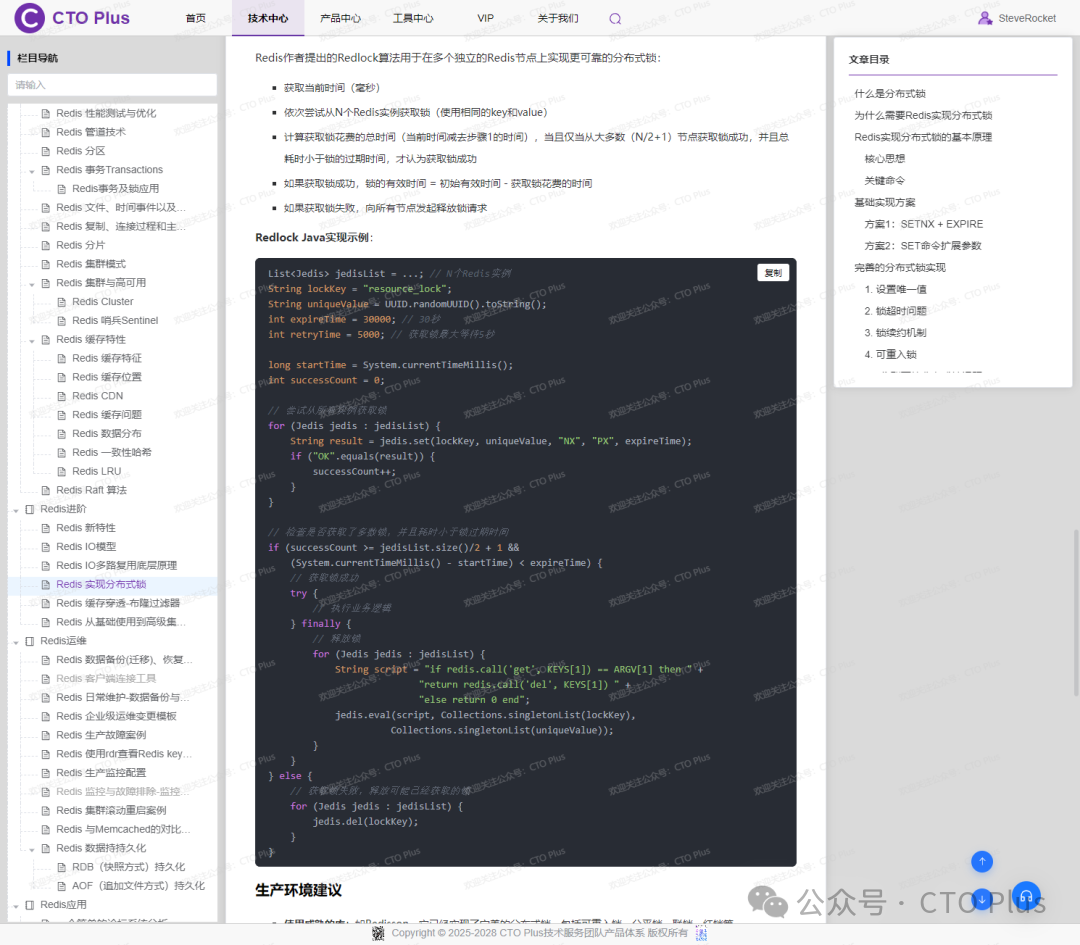This screenshot has width=1080, height=945.
Task: Click document icon beside Redis 哨兵Sentinel
Action: click(x=62, y=320)
